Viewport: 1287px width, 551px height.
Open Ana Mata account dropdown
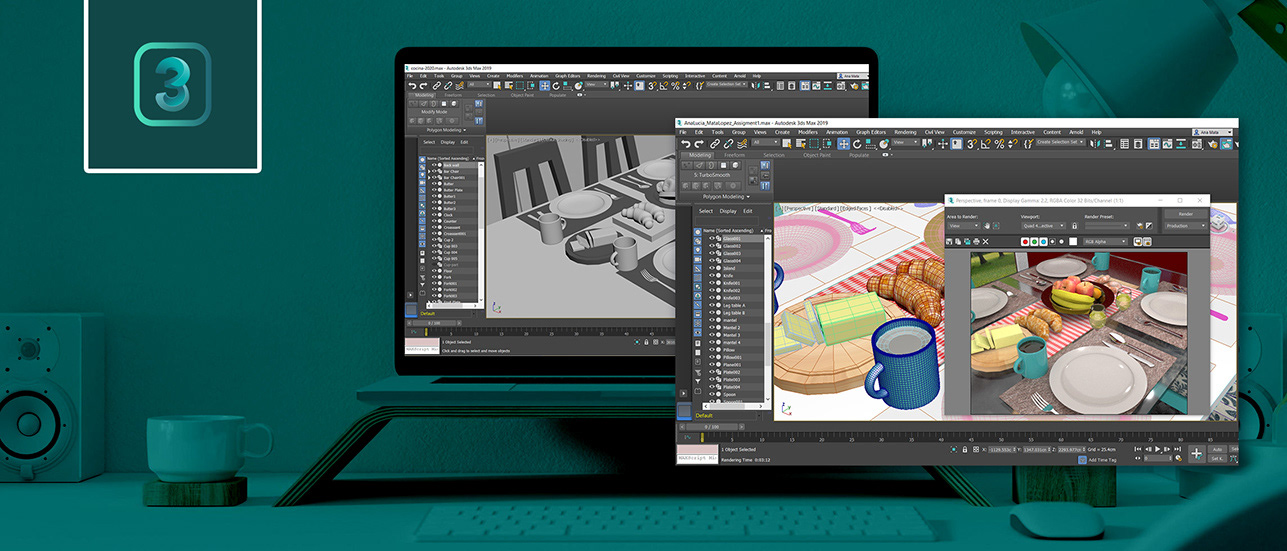pos(1210,132)
